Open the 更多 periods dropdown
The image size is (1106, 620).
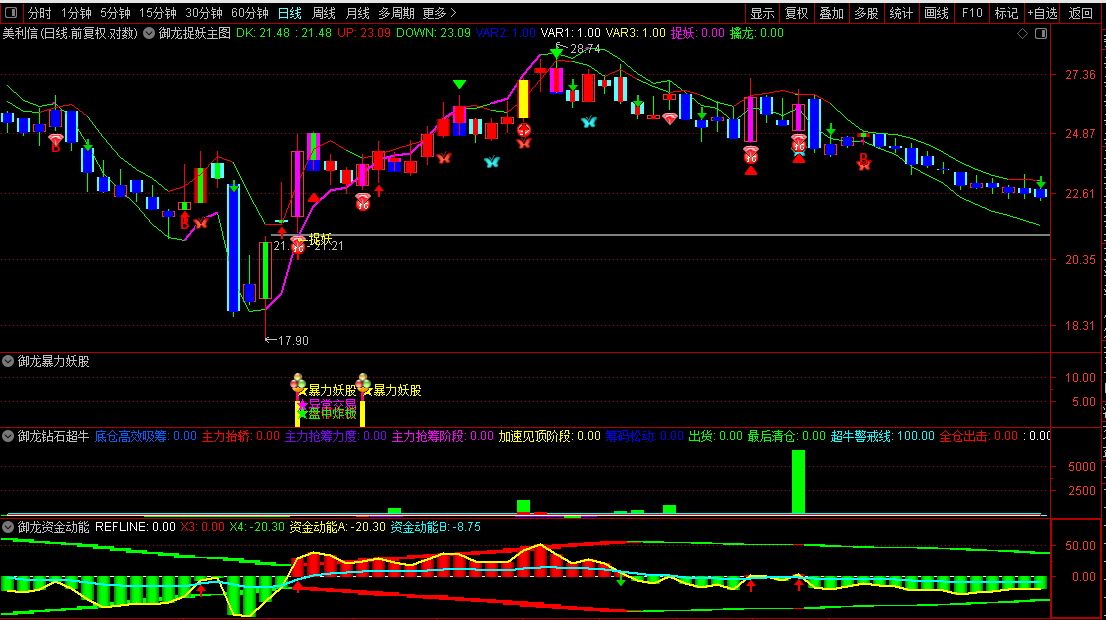pyautogui.click(x=439, y=13)
